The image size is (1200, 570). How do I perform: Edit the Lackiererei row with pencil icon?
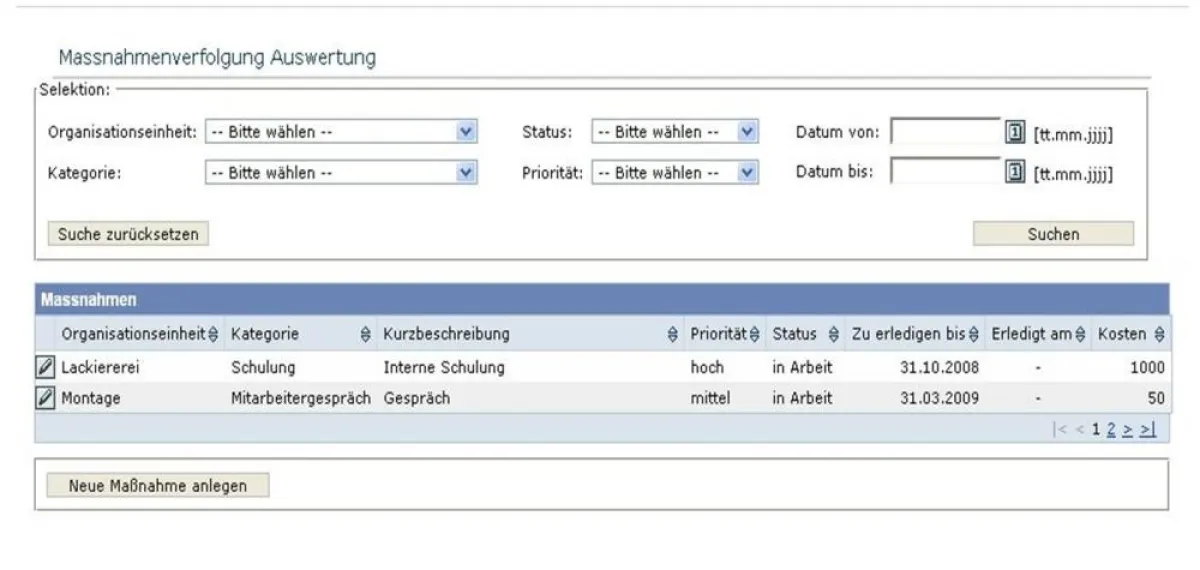(45, 368)
